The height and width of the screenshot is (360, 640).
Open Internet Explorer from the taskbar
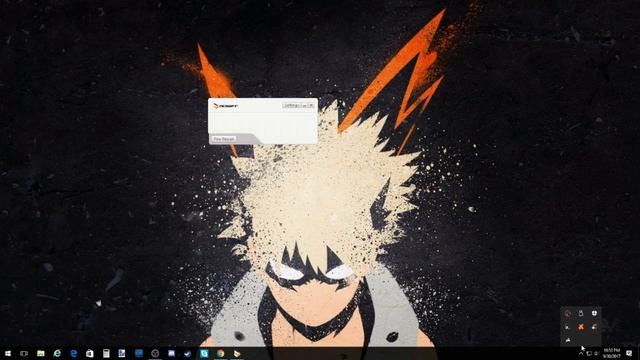coord(57,353)
